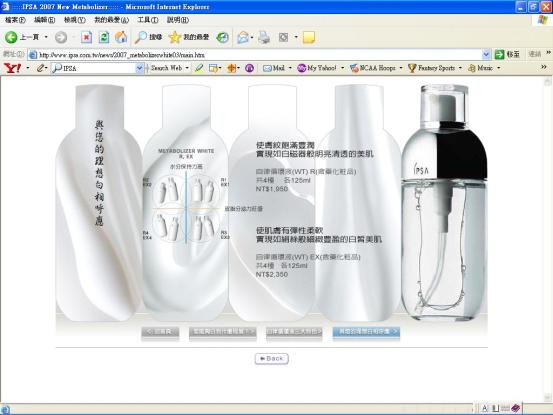The height and width of the screenshot is (415, 553).
Task: Click the Yahoo! Y! logo
Action: pyautogui.click(x=12, y=68)
